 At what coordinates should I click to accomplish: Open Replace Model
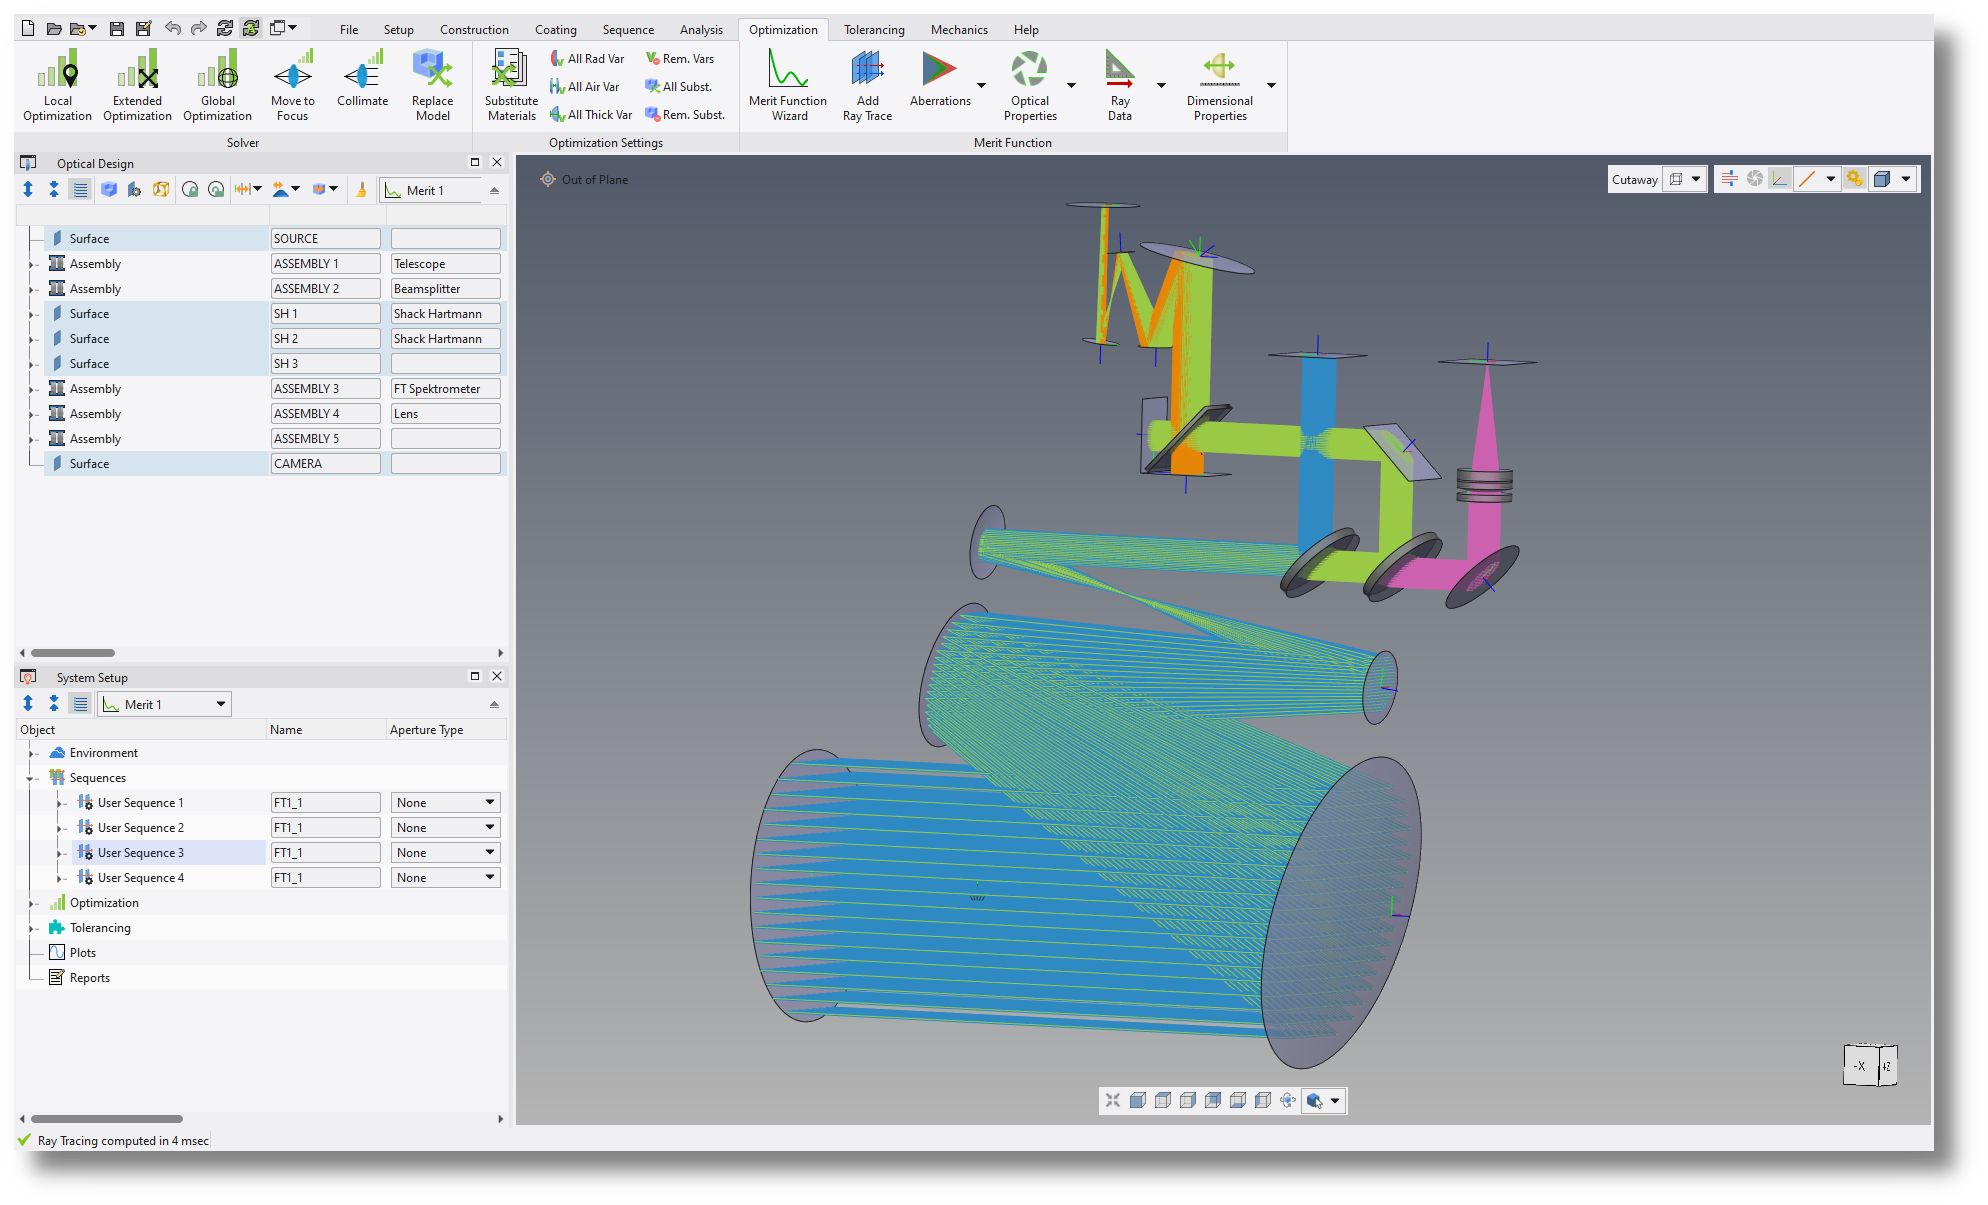point(432,86)
